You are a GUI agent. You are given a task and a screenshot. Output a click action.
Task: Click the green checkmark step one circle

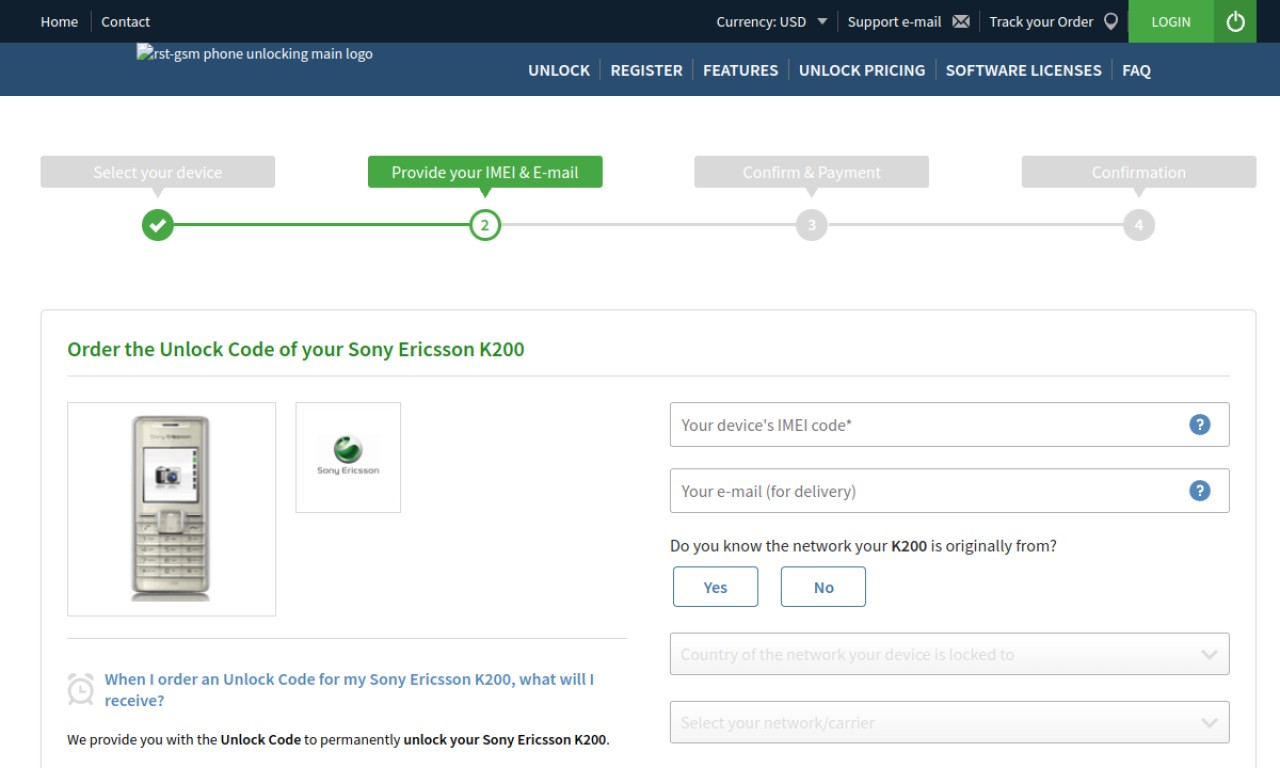[x=157, y=225]
